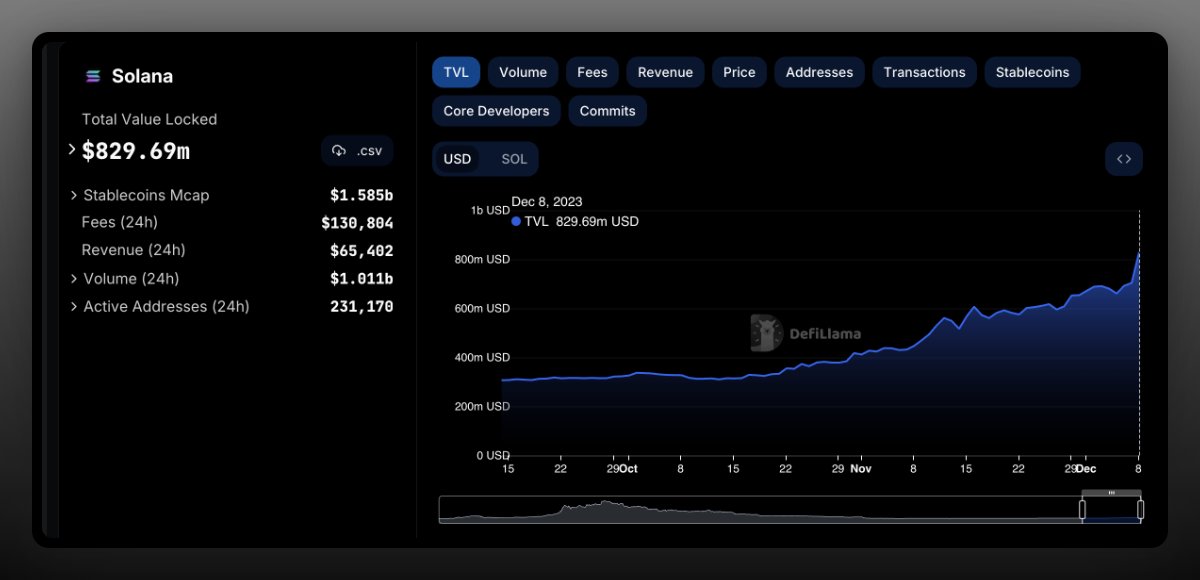Show the Transactions chart

(924, 72)
